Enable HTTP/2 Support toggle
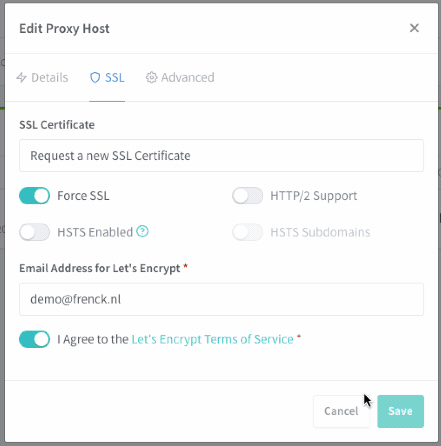 coord(248,196)
